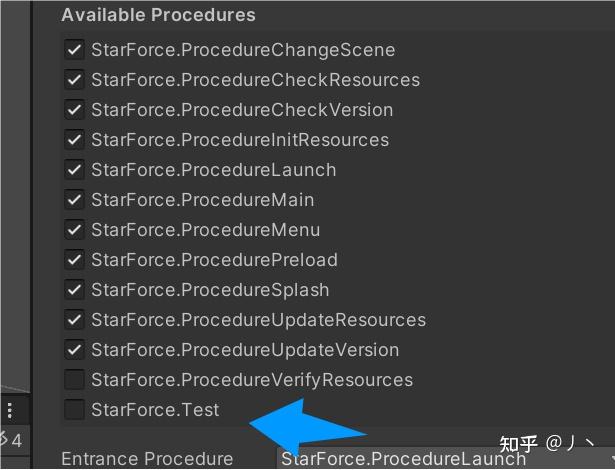Uncheck the StarForce.ProcedureMain box
Image resolution: width=615 pixels, height=470 pixels.
pos(75,200)
